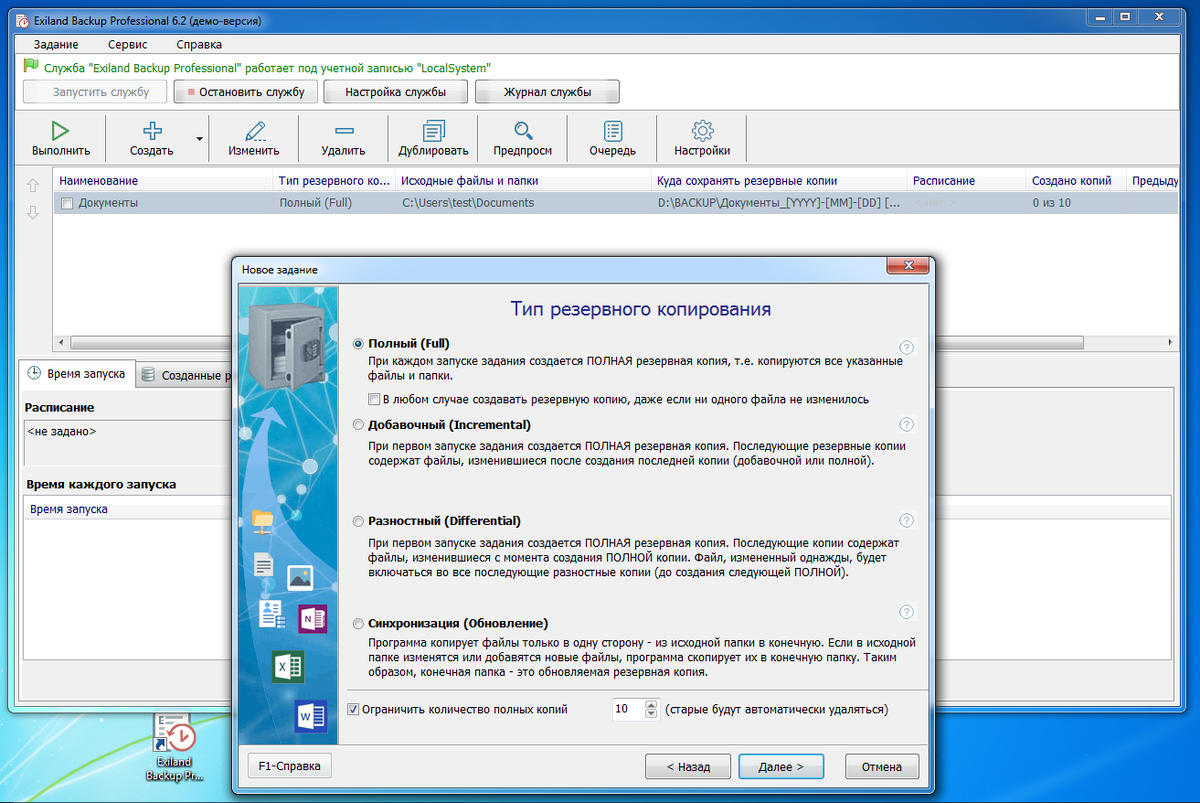Open the Очередь list icon
1200x803 pixels.
click(x=612, y=130)
